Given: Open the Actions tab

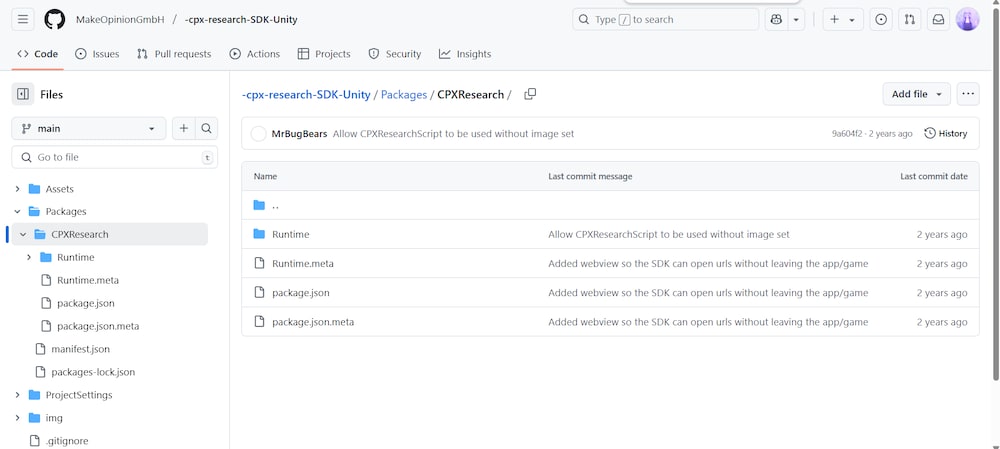Looking at the screenshot, I should click(254, 54).
